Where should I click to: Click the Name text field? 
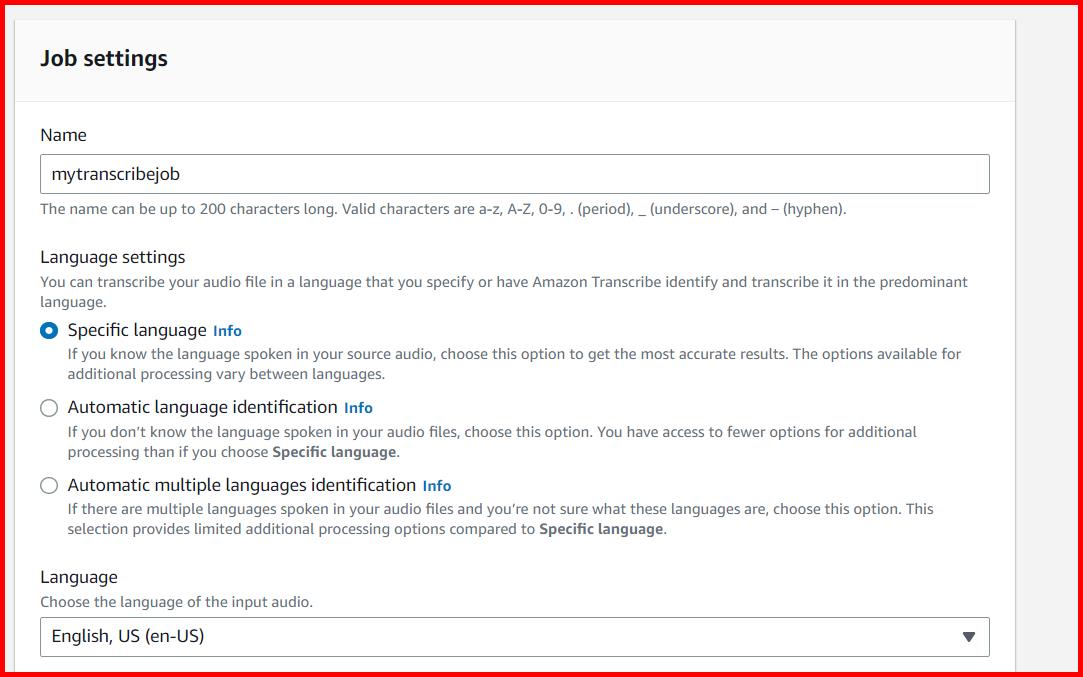pyautogui.click(x=514, y=173)
